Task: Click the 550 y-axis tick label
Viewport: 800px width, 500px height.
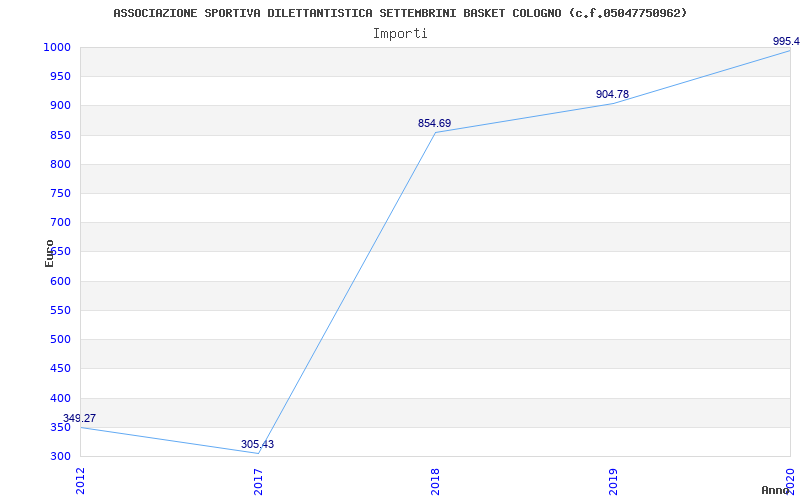Action: coord(60,310)
